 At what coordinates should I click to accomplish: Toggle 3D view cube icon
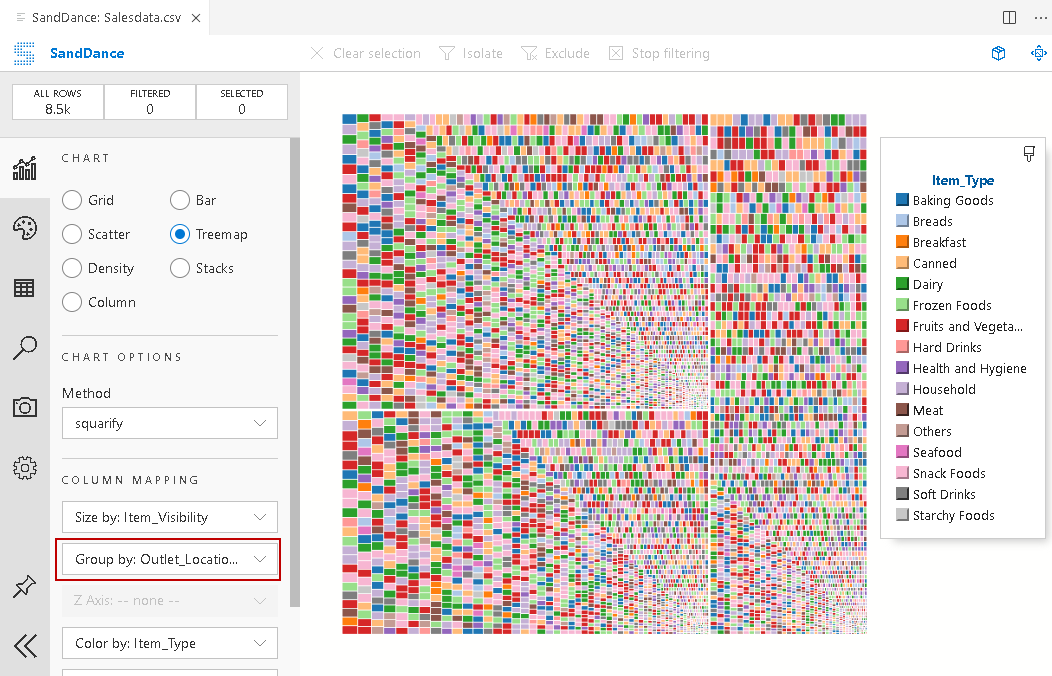point(998,53)
